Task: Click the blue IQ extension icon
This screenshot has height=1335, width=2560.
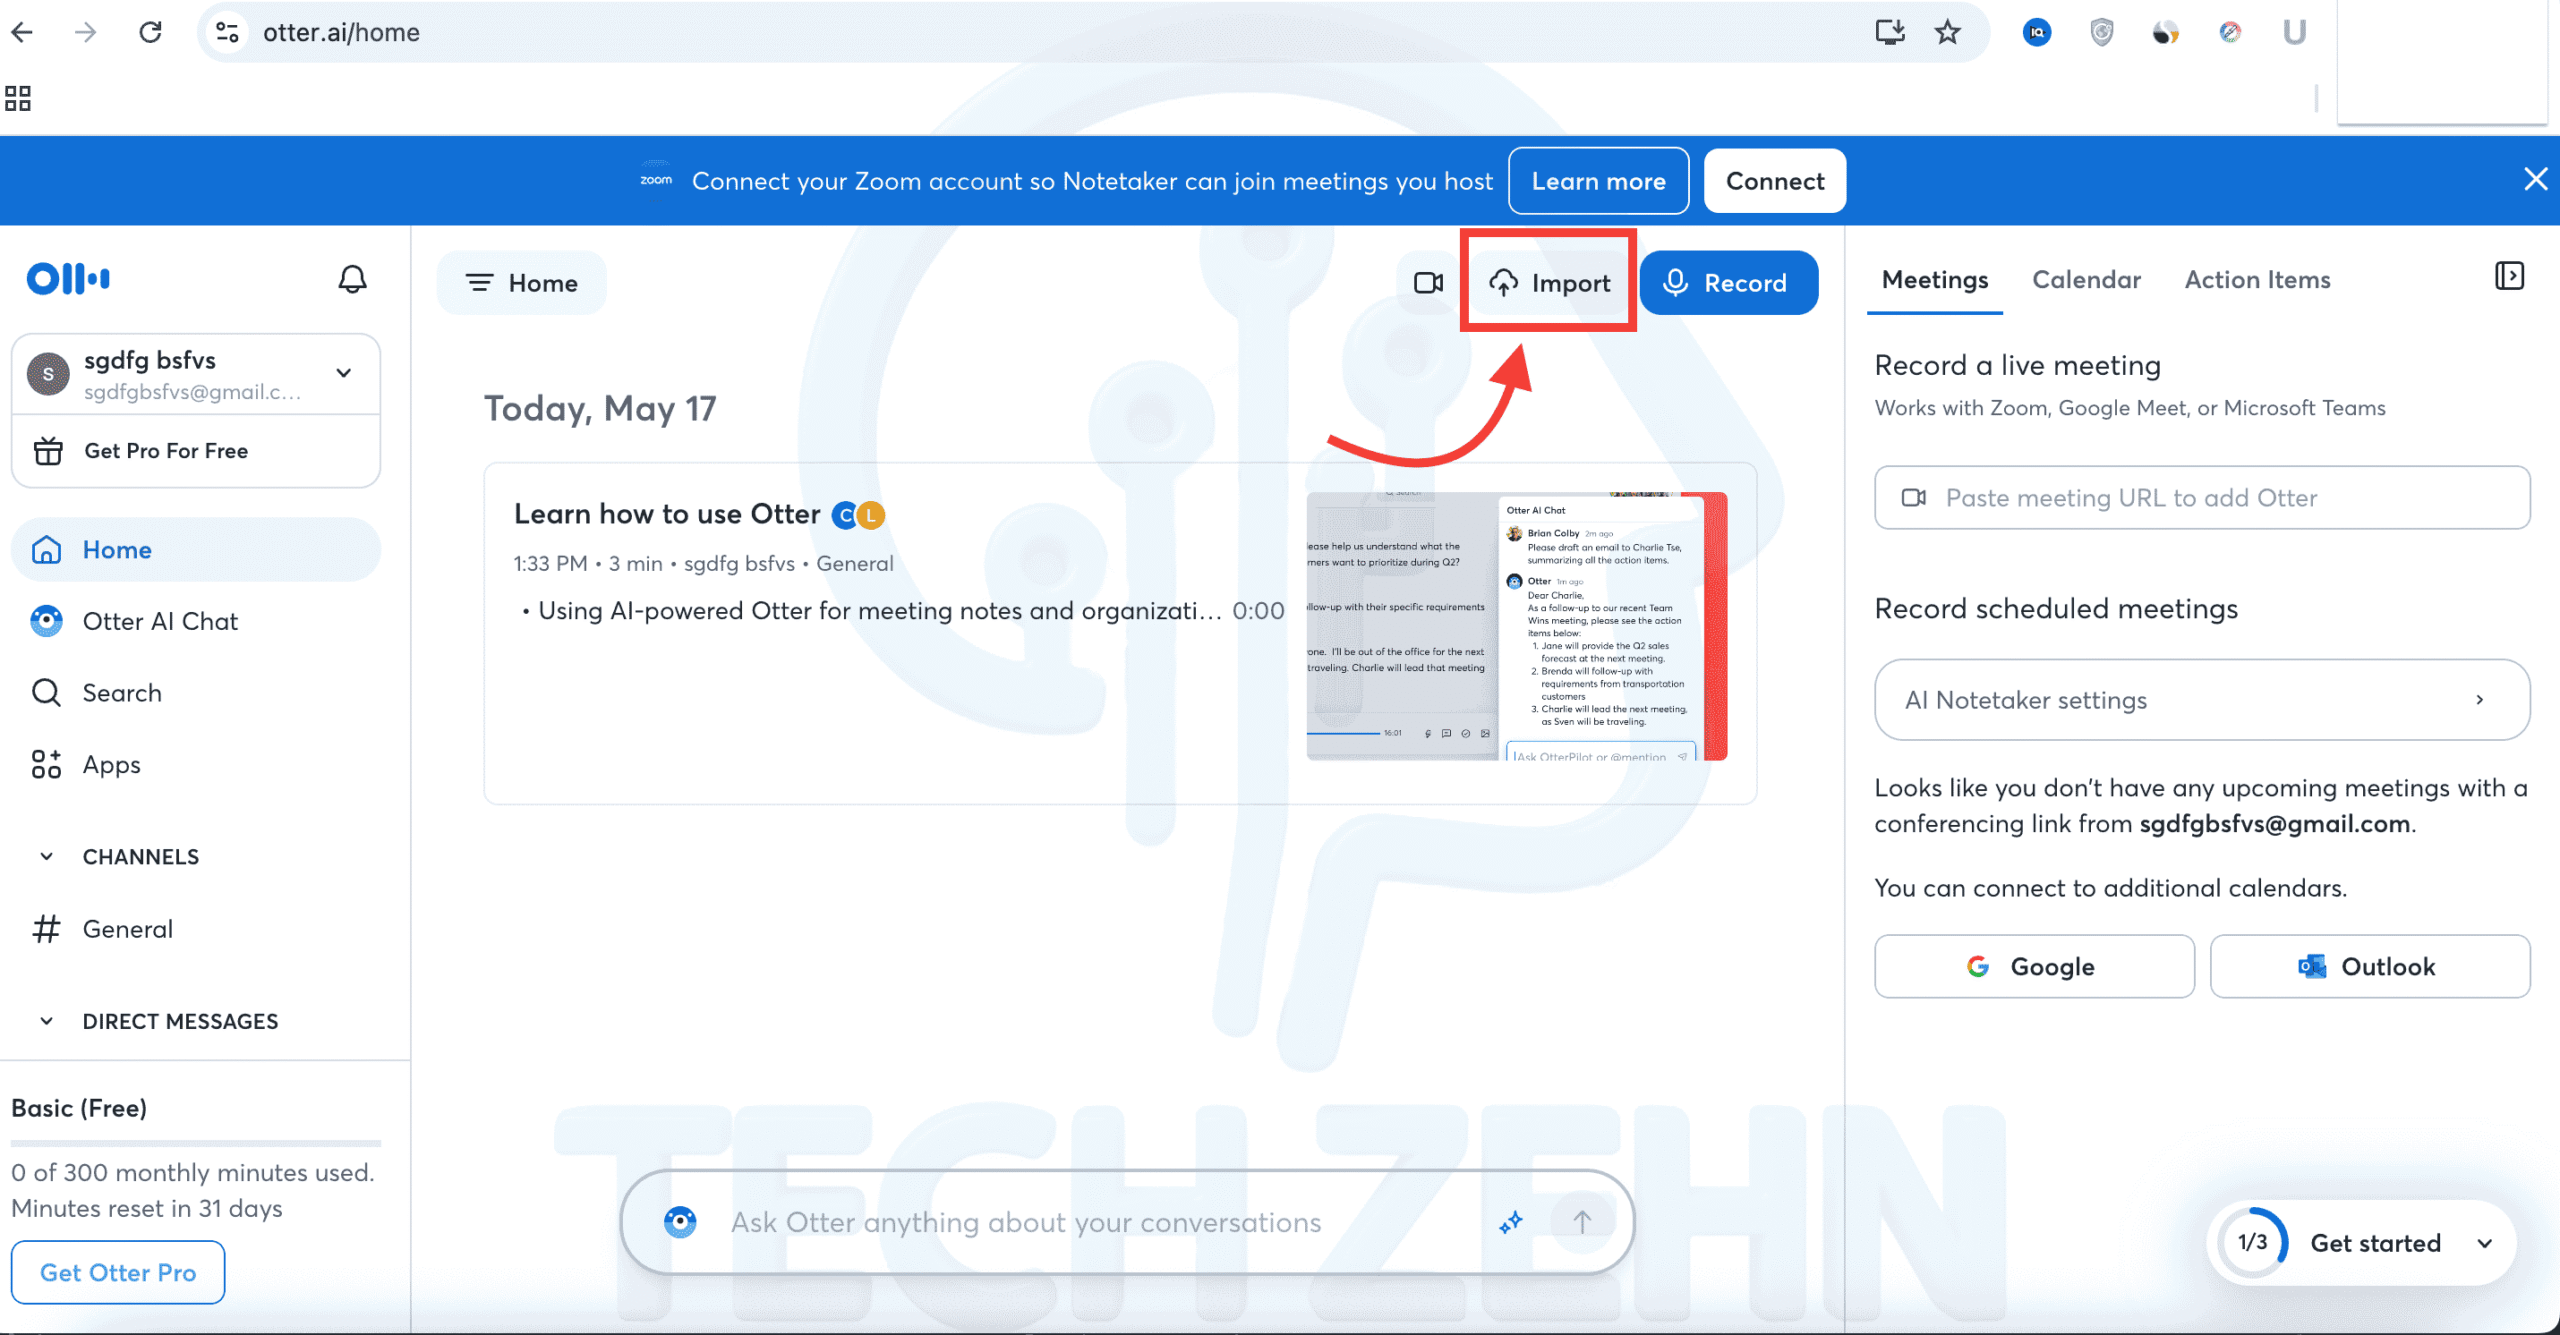Action: click(x=2037, y=33)
